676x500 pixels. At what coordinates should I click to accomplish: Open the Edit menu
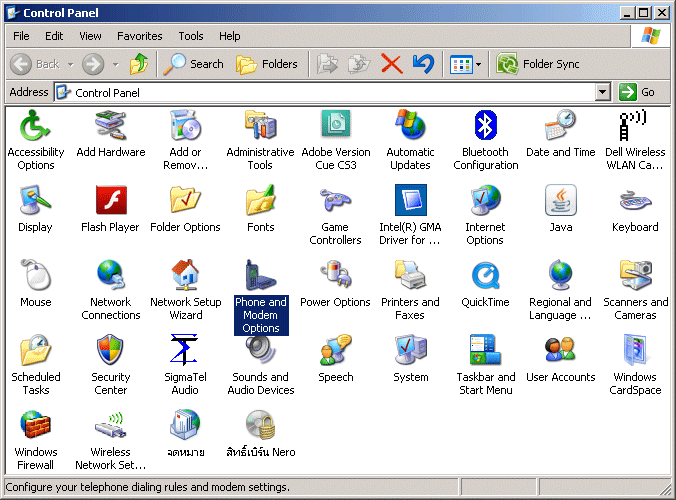click(54, 36)
